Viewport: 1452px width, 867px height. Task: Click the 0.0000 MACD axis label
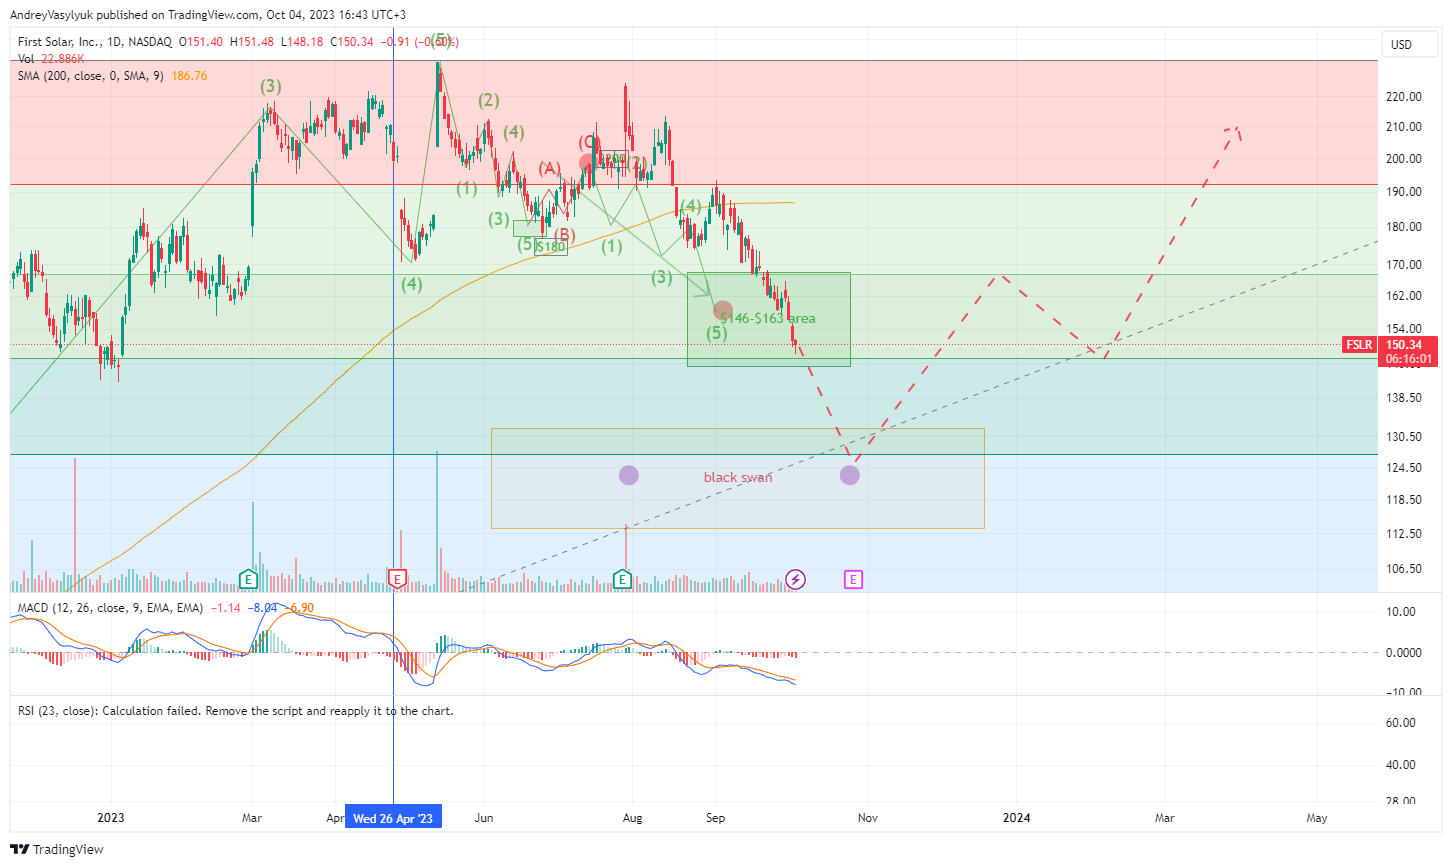[1404, 653]
